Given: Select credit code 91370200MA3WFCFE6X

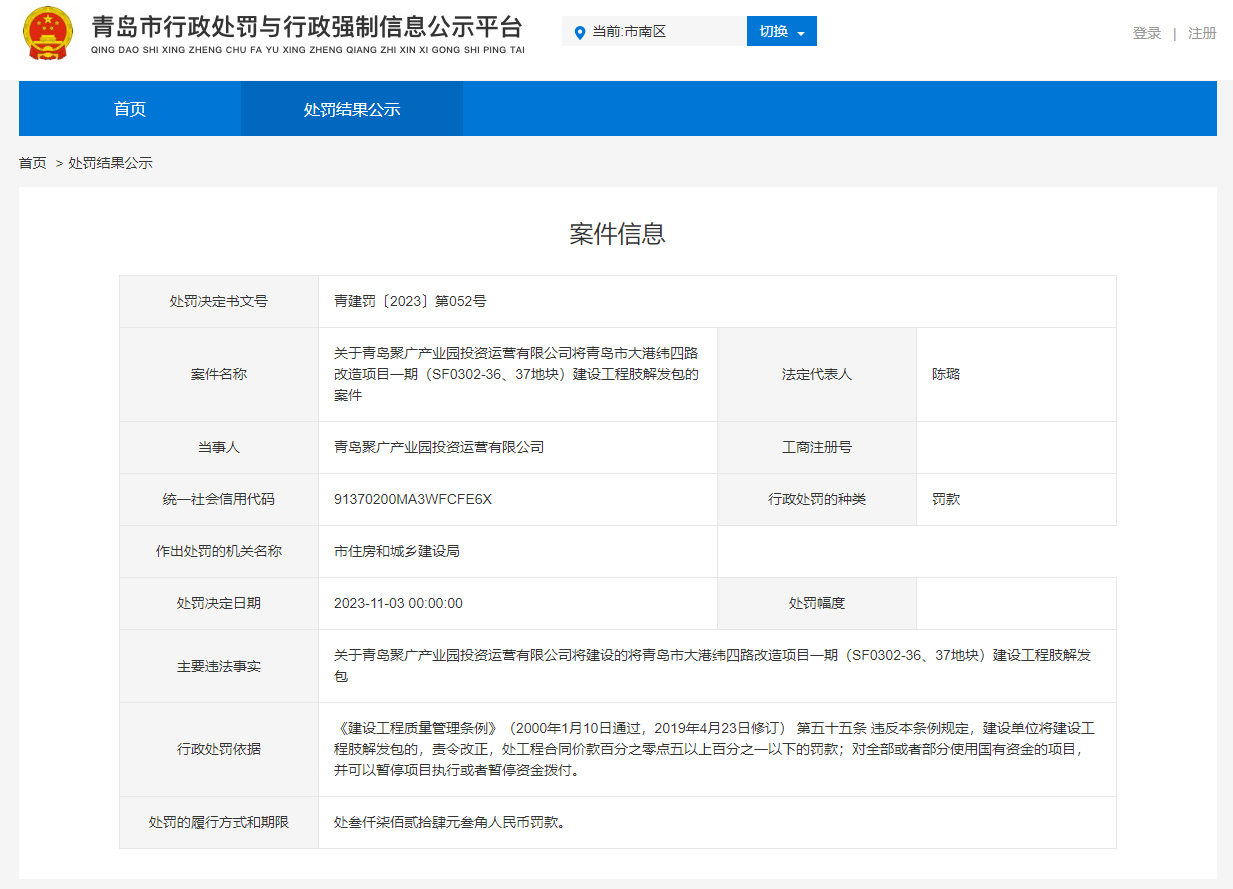Looking at the screenshot, I should [413, 499].
